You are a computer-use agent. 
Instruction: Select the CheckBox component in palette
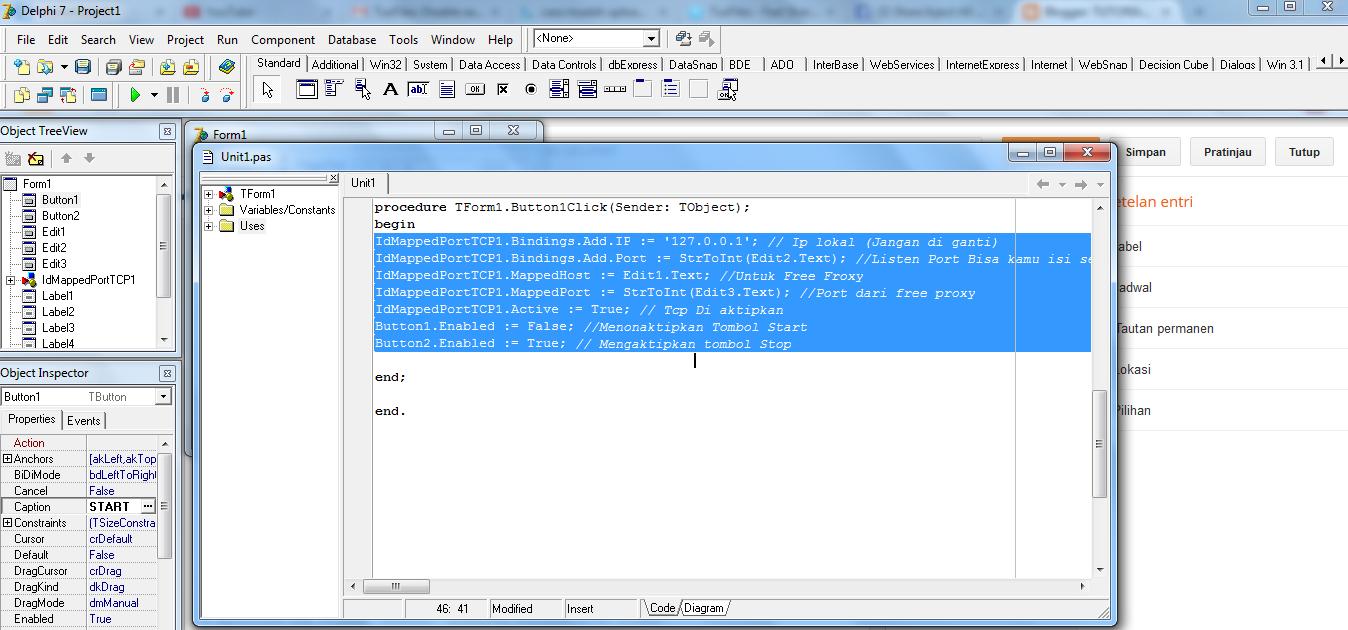(503, 89)
